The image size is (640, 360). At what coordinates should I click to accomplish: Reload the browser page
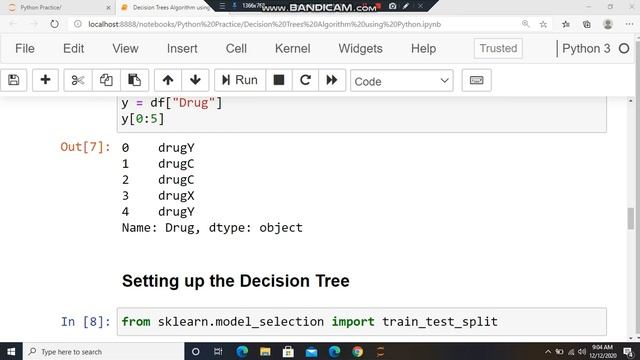(54, 24)
